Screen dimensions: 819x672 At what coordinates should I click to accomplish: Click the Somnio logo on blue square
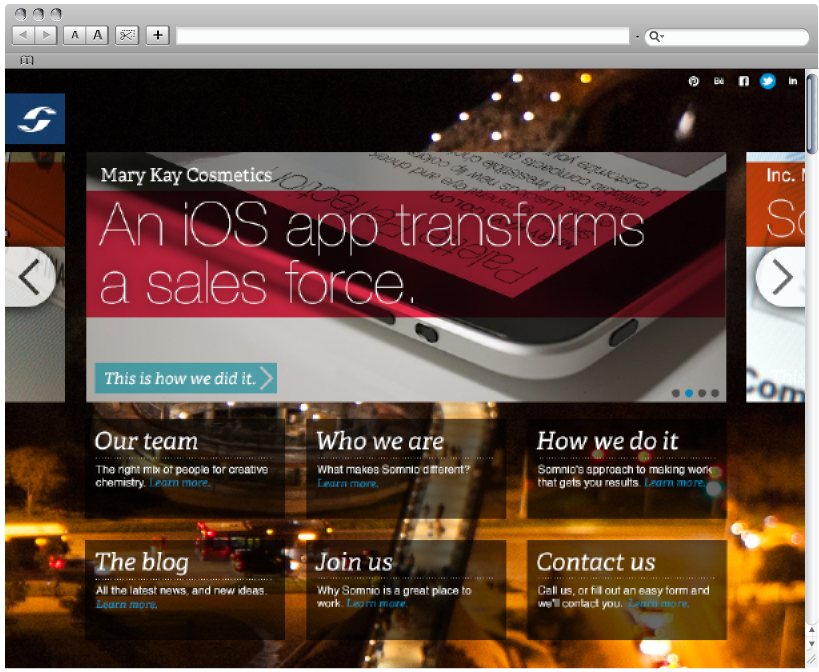(x=35, y=119)
